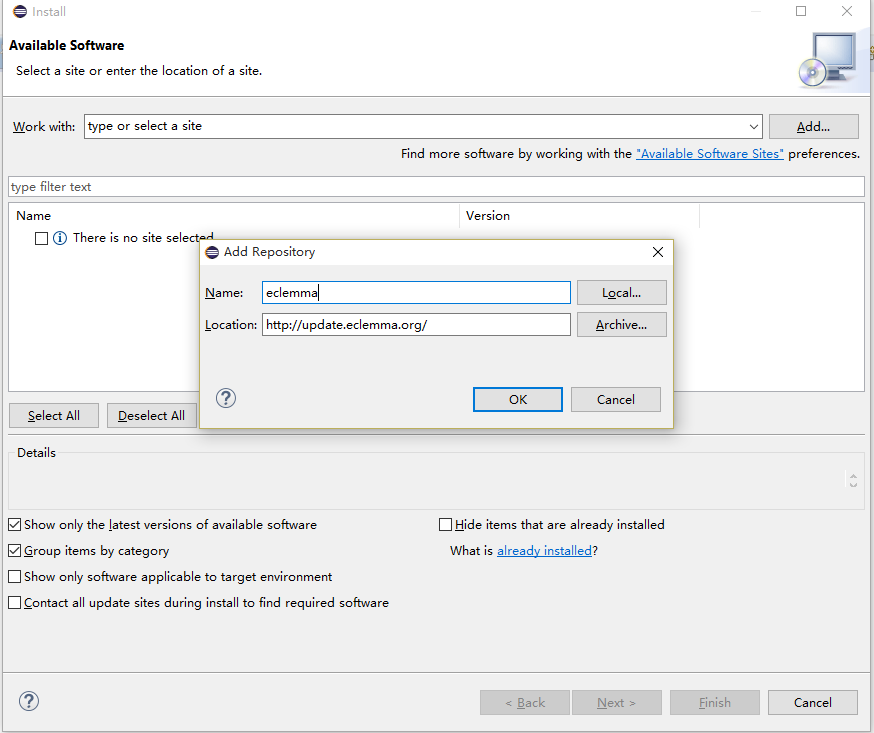Toggle Group items by category checkbox
Image resolution: width=874 pixels, height=733 pixels.
tap(15, 551)
